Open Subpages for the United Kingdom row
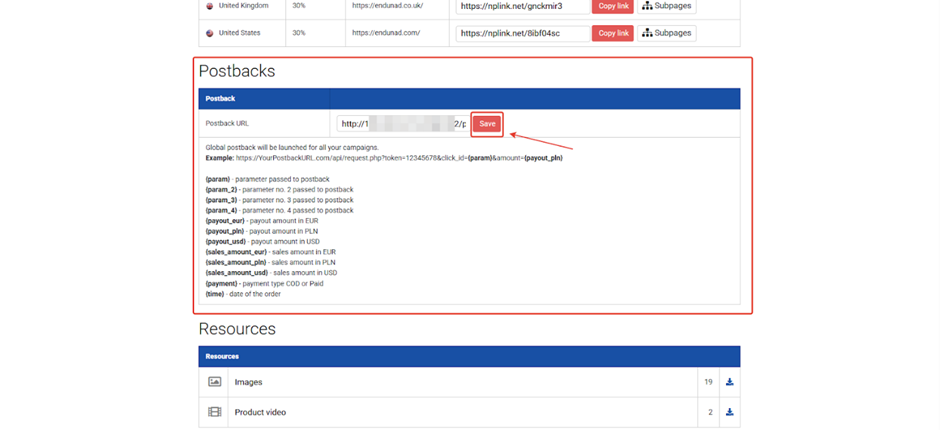This screenshot has width=940, height=430. point(667,6)
